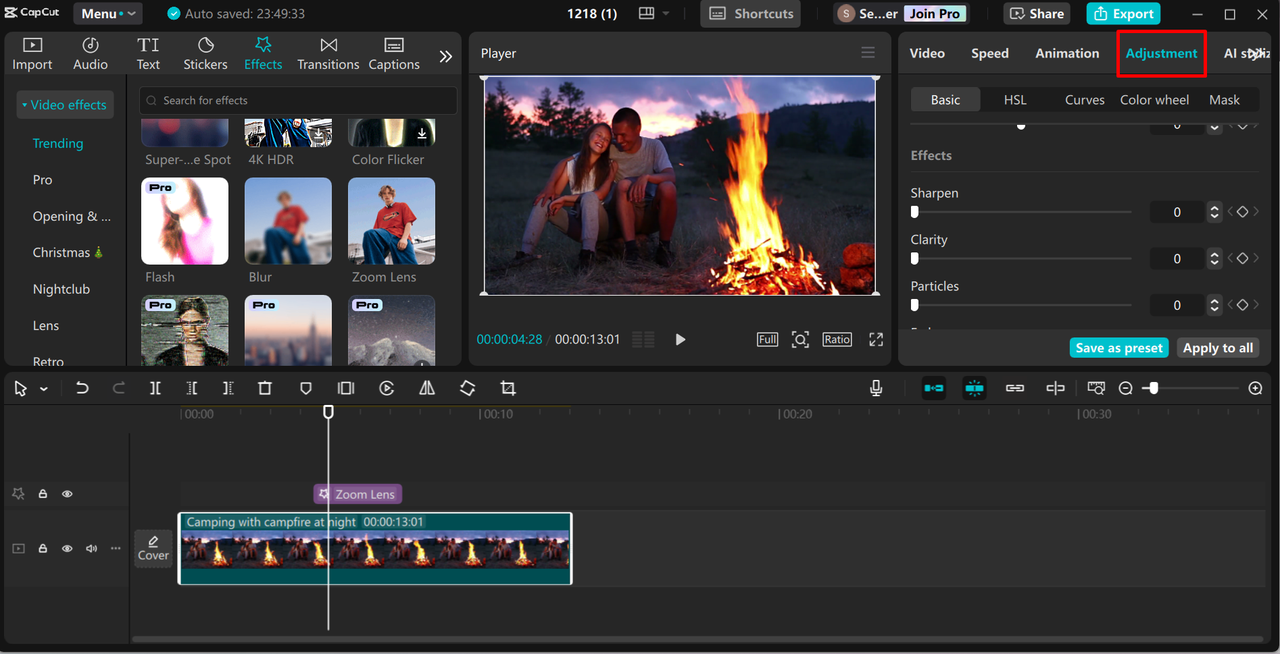The image size is (1280, 654).
Task: Mute the main video track audio
Action: click(x=91, y=549)
